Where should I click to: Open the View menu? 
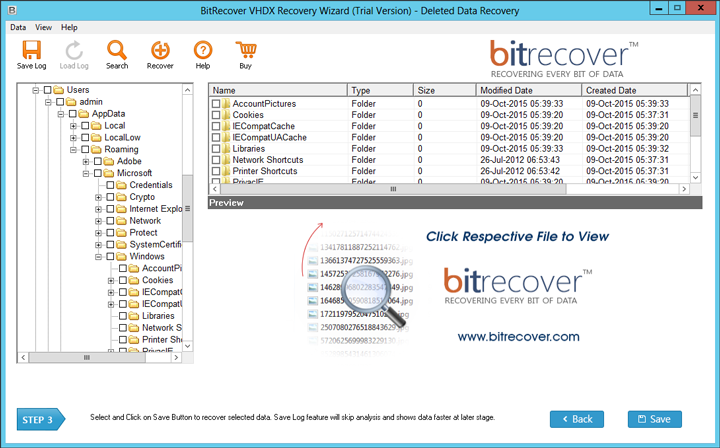tap(44, 28)
